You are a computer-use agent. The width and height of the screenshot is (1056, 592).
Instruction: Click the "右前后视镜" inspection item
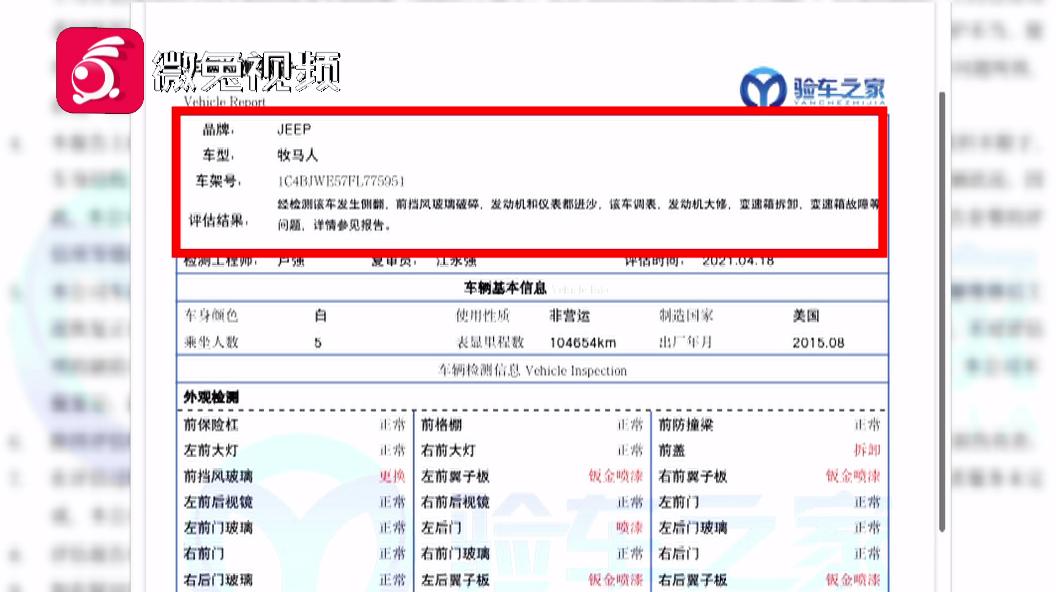(455, 502)
